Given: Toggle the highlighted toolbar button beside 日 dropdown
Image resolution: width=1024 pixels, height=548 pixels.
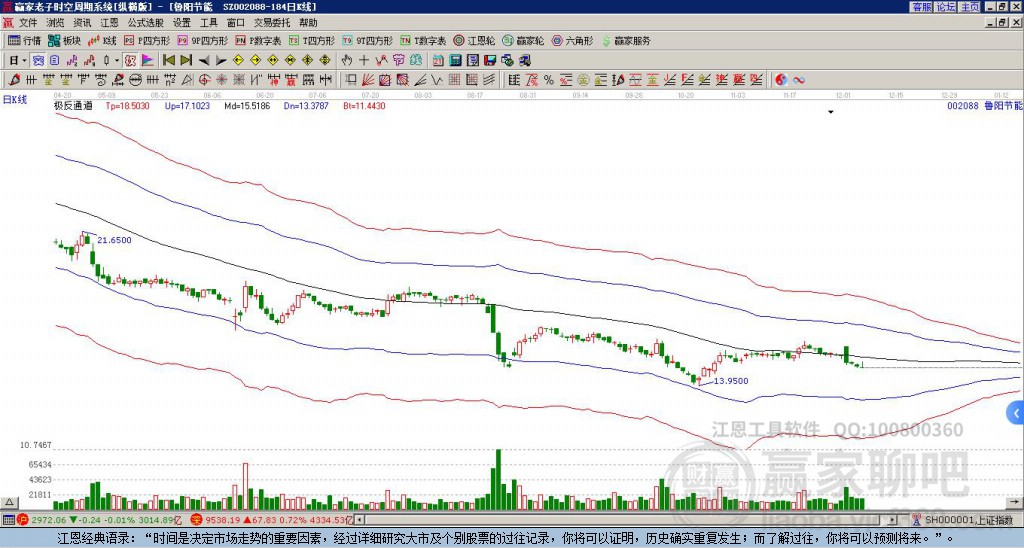Looking at the screenshot, I should click(38, 61).
